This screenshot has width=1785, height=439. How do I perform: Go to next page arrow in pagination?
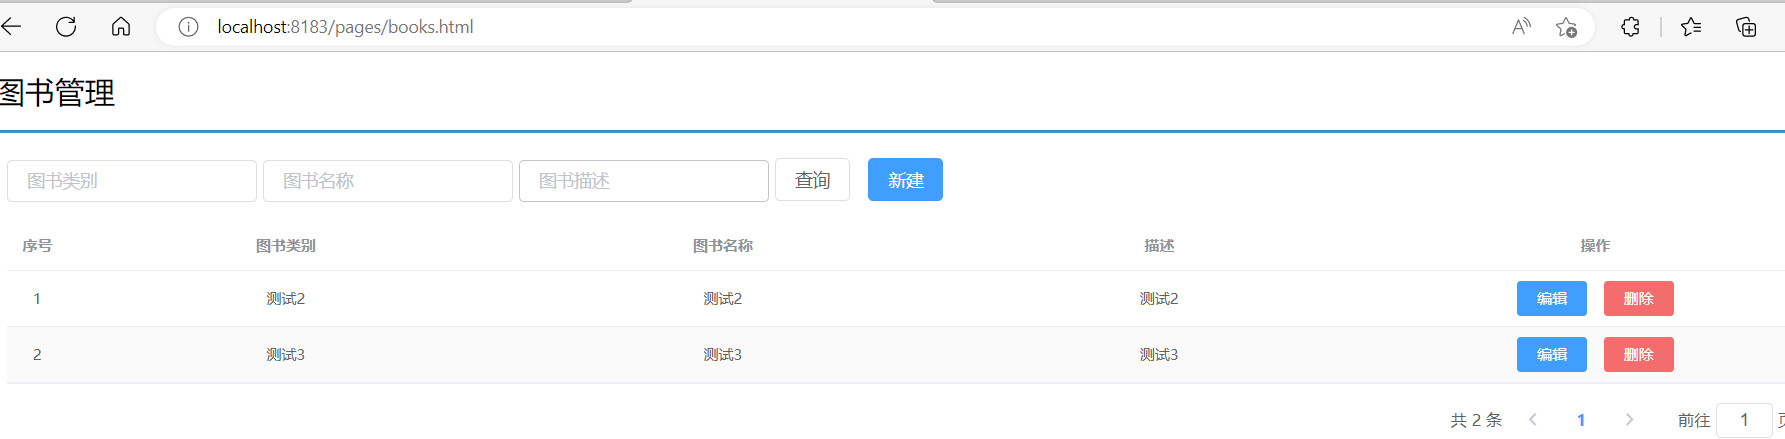[1629, 420]
